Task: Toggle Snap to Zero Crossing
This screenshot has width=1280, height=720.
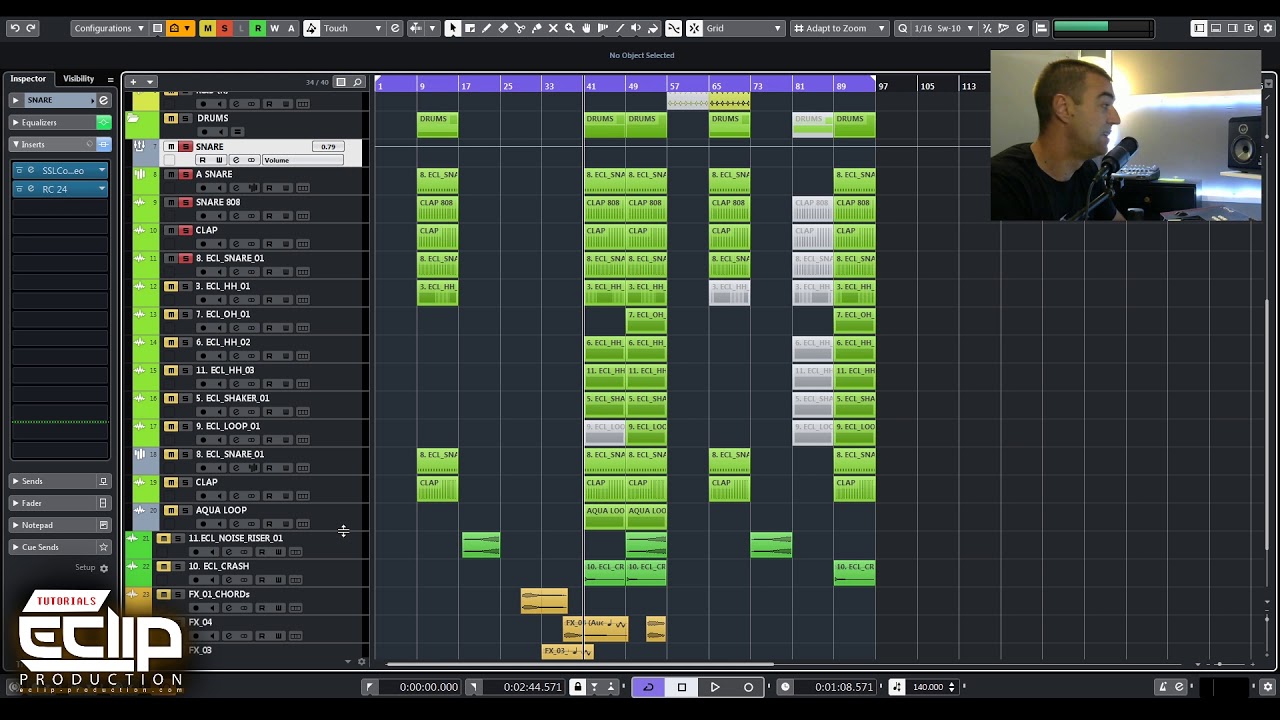Action: click(x=674, y=28)
